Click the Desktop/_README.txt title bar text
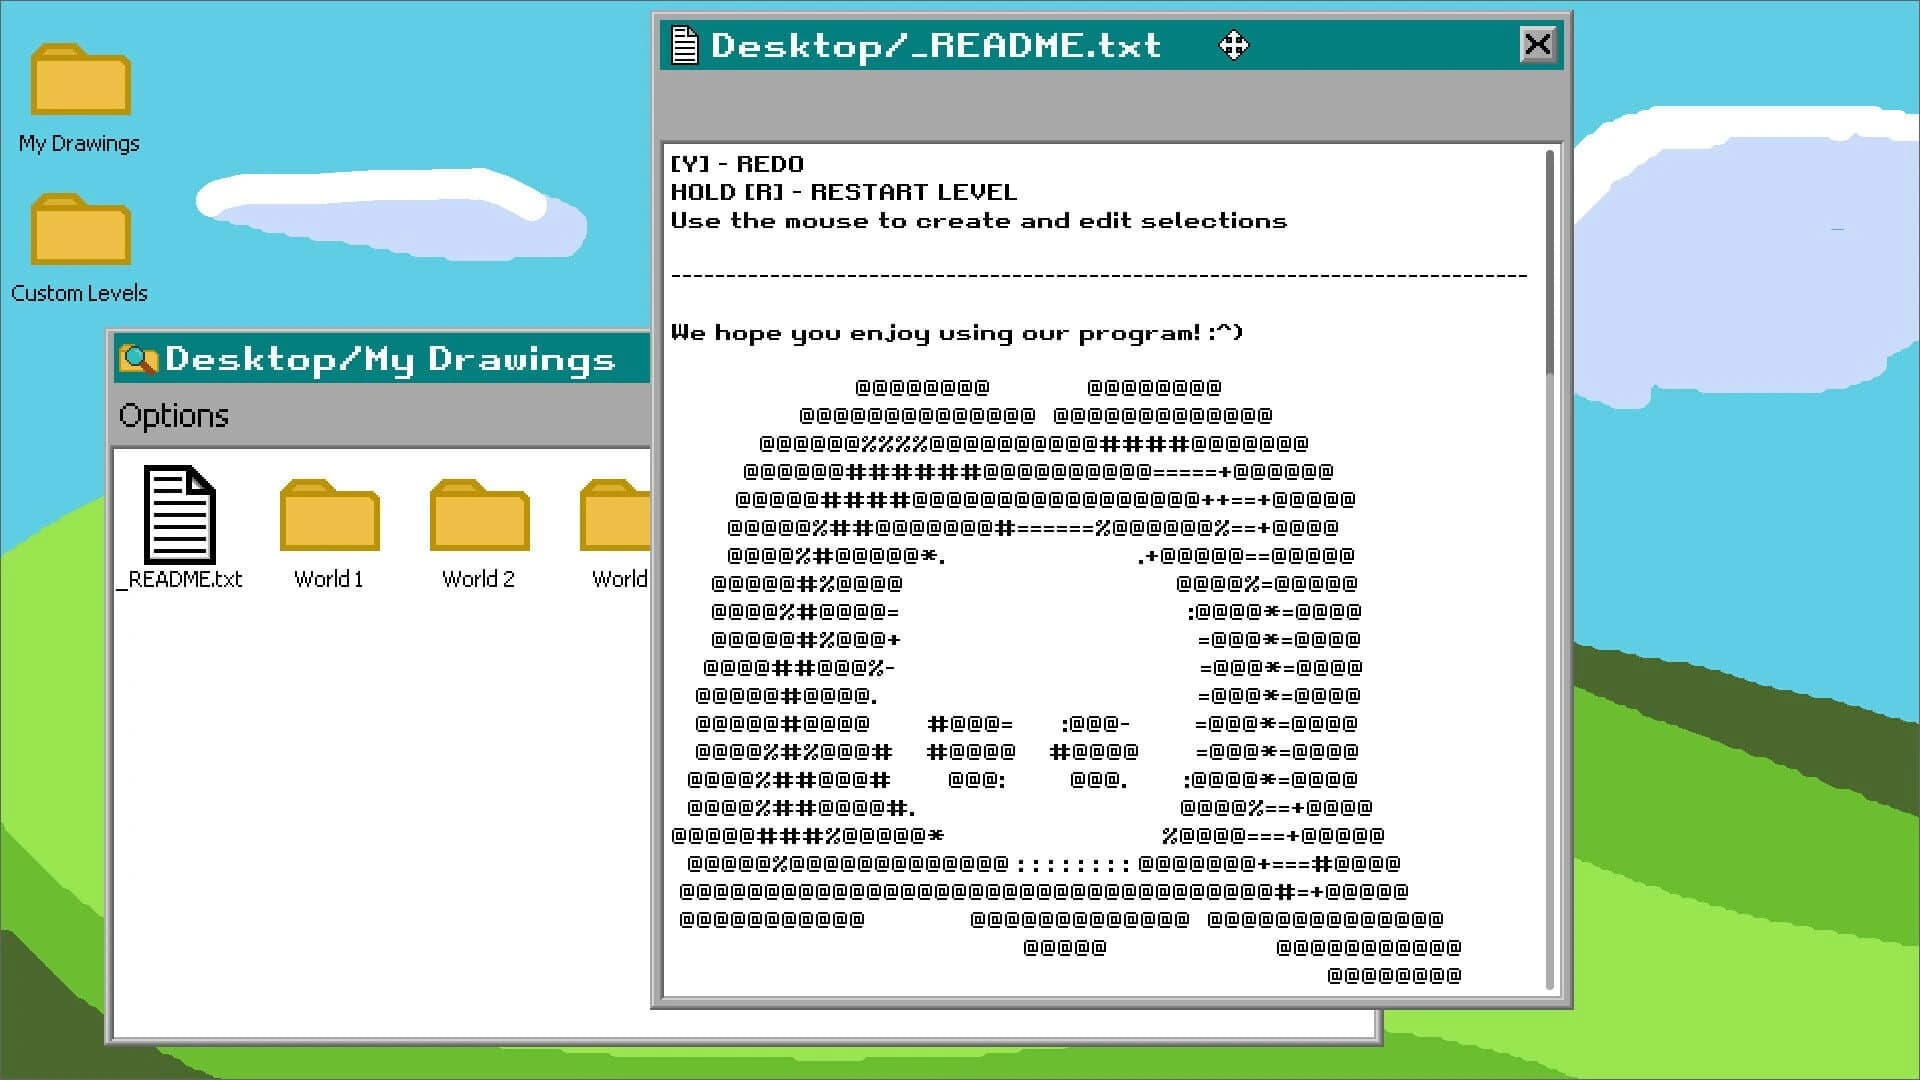The width and height of the screenshot is (1920, 1080). tap(935, 45)
